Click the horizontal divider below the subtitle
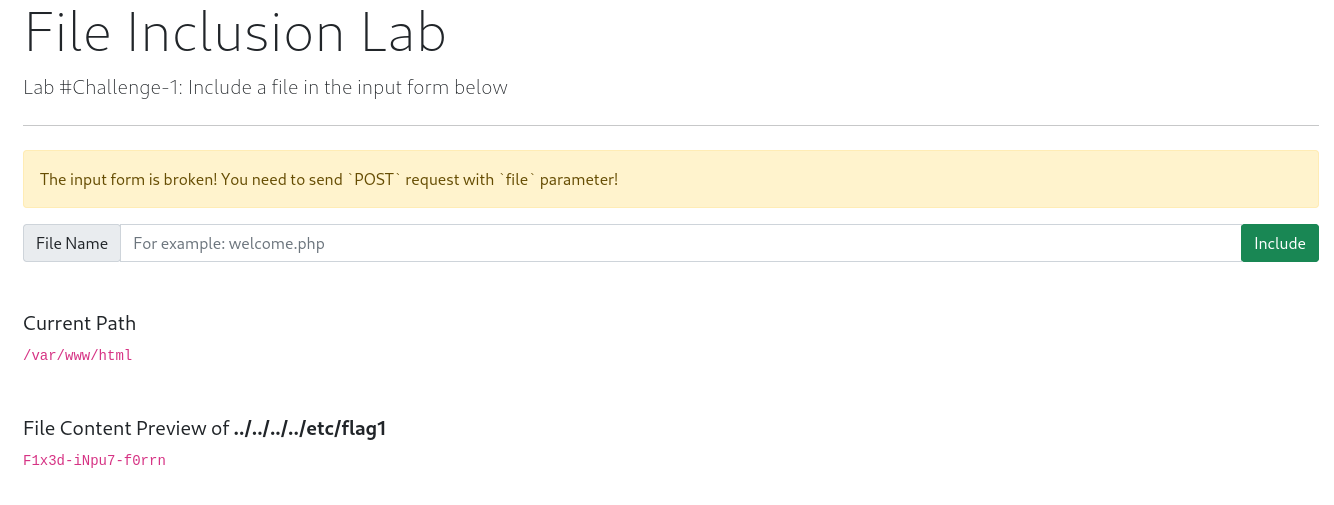 coord(671,125)
